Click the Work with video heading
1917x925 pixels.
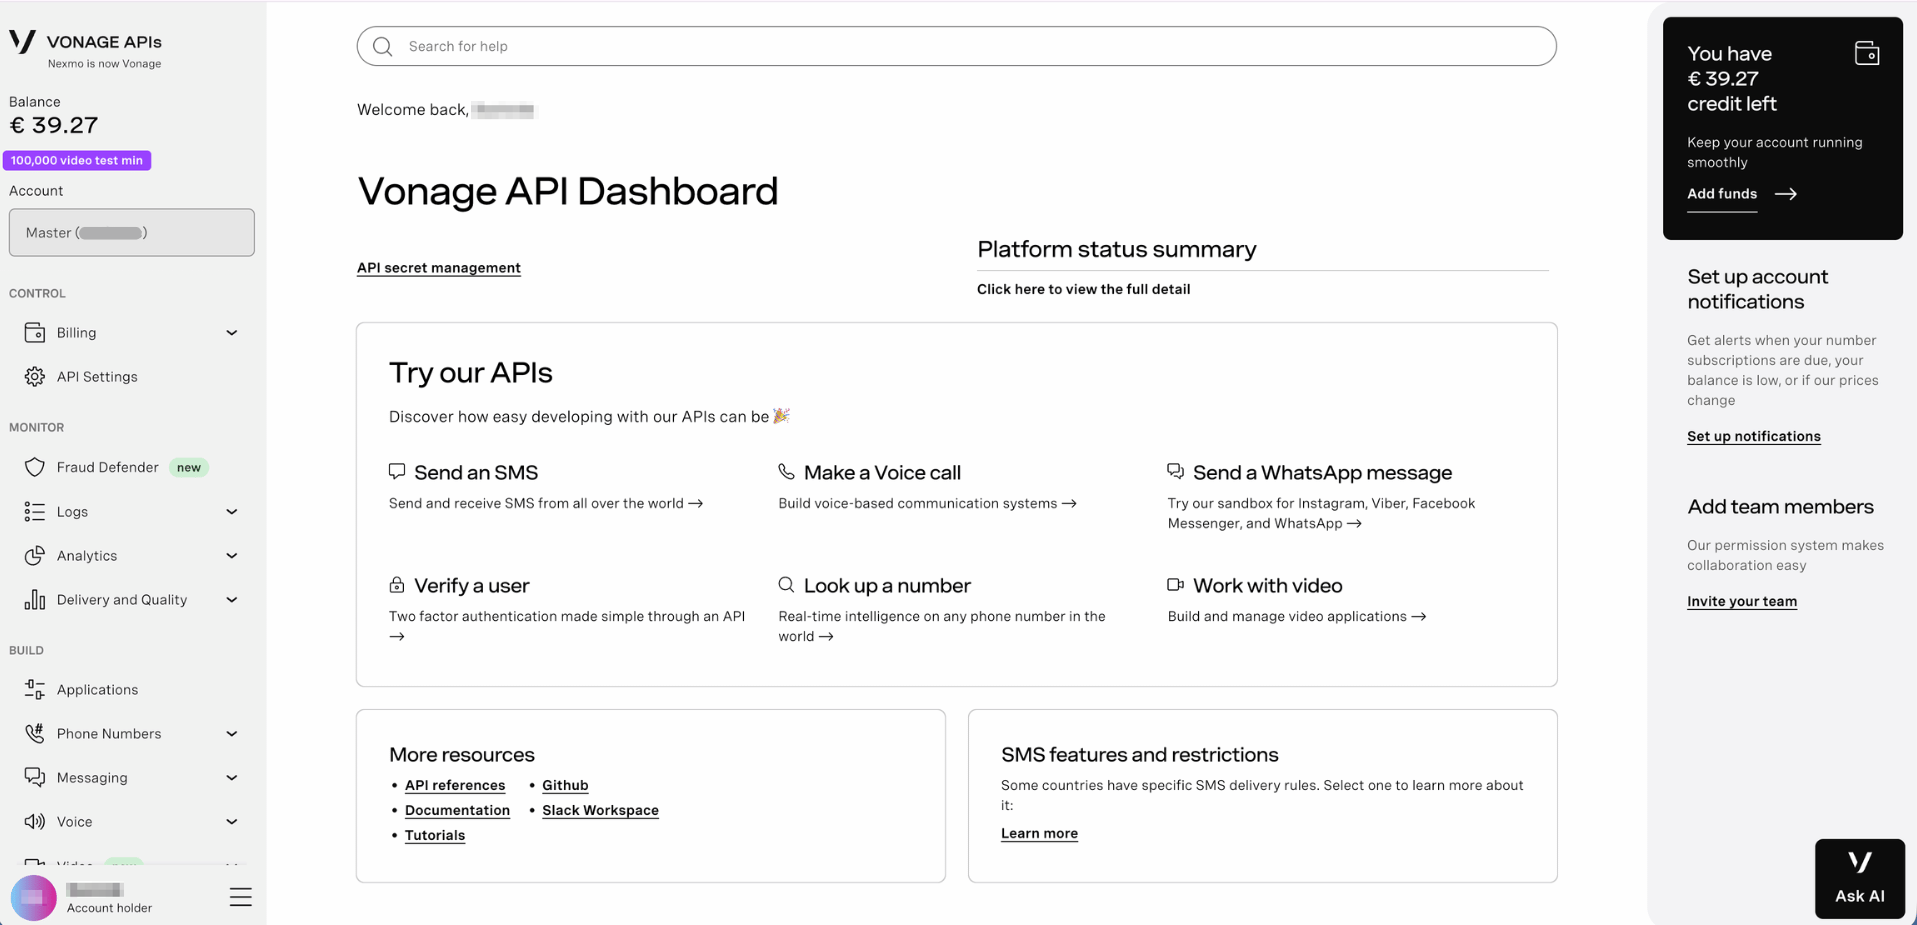1267,585
